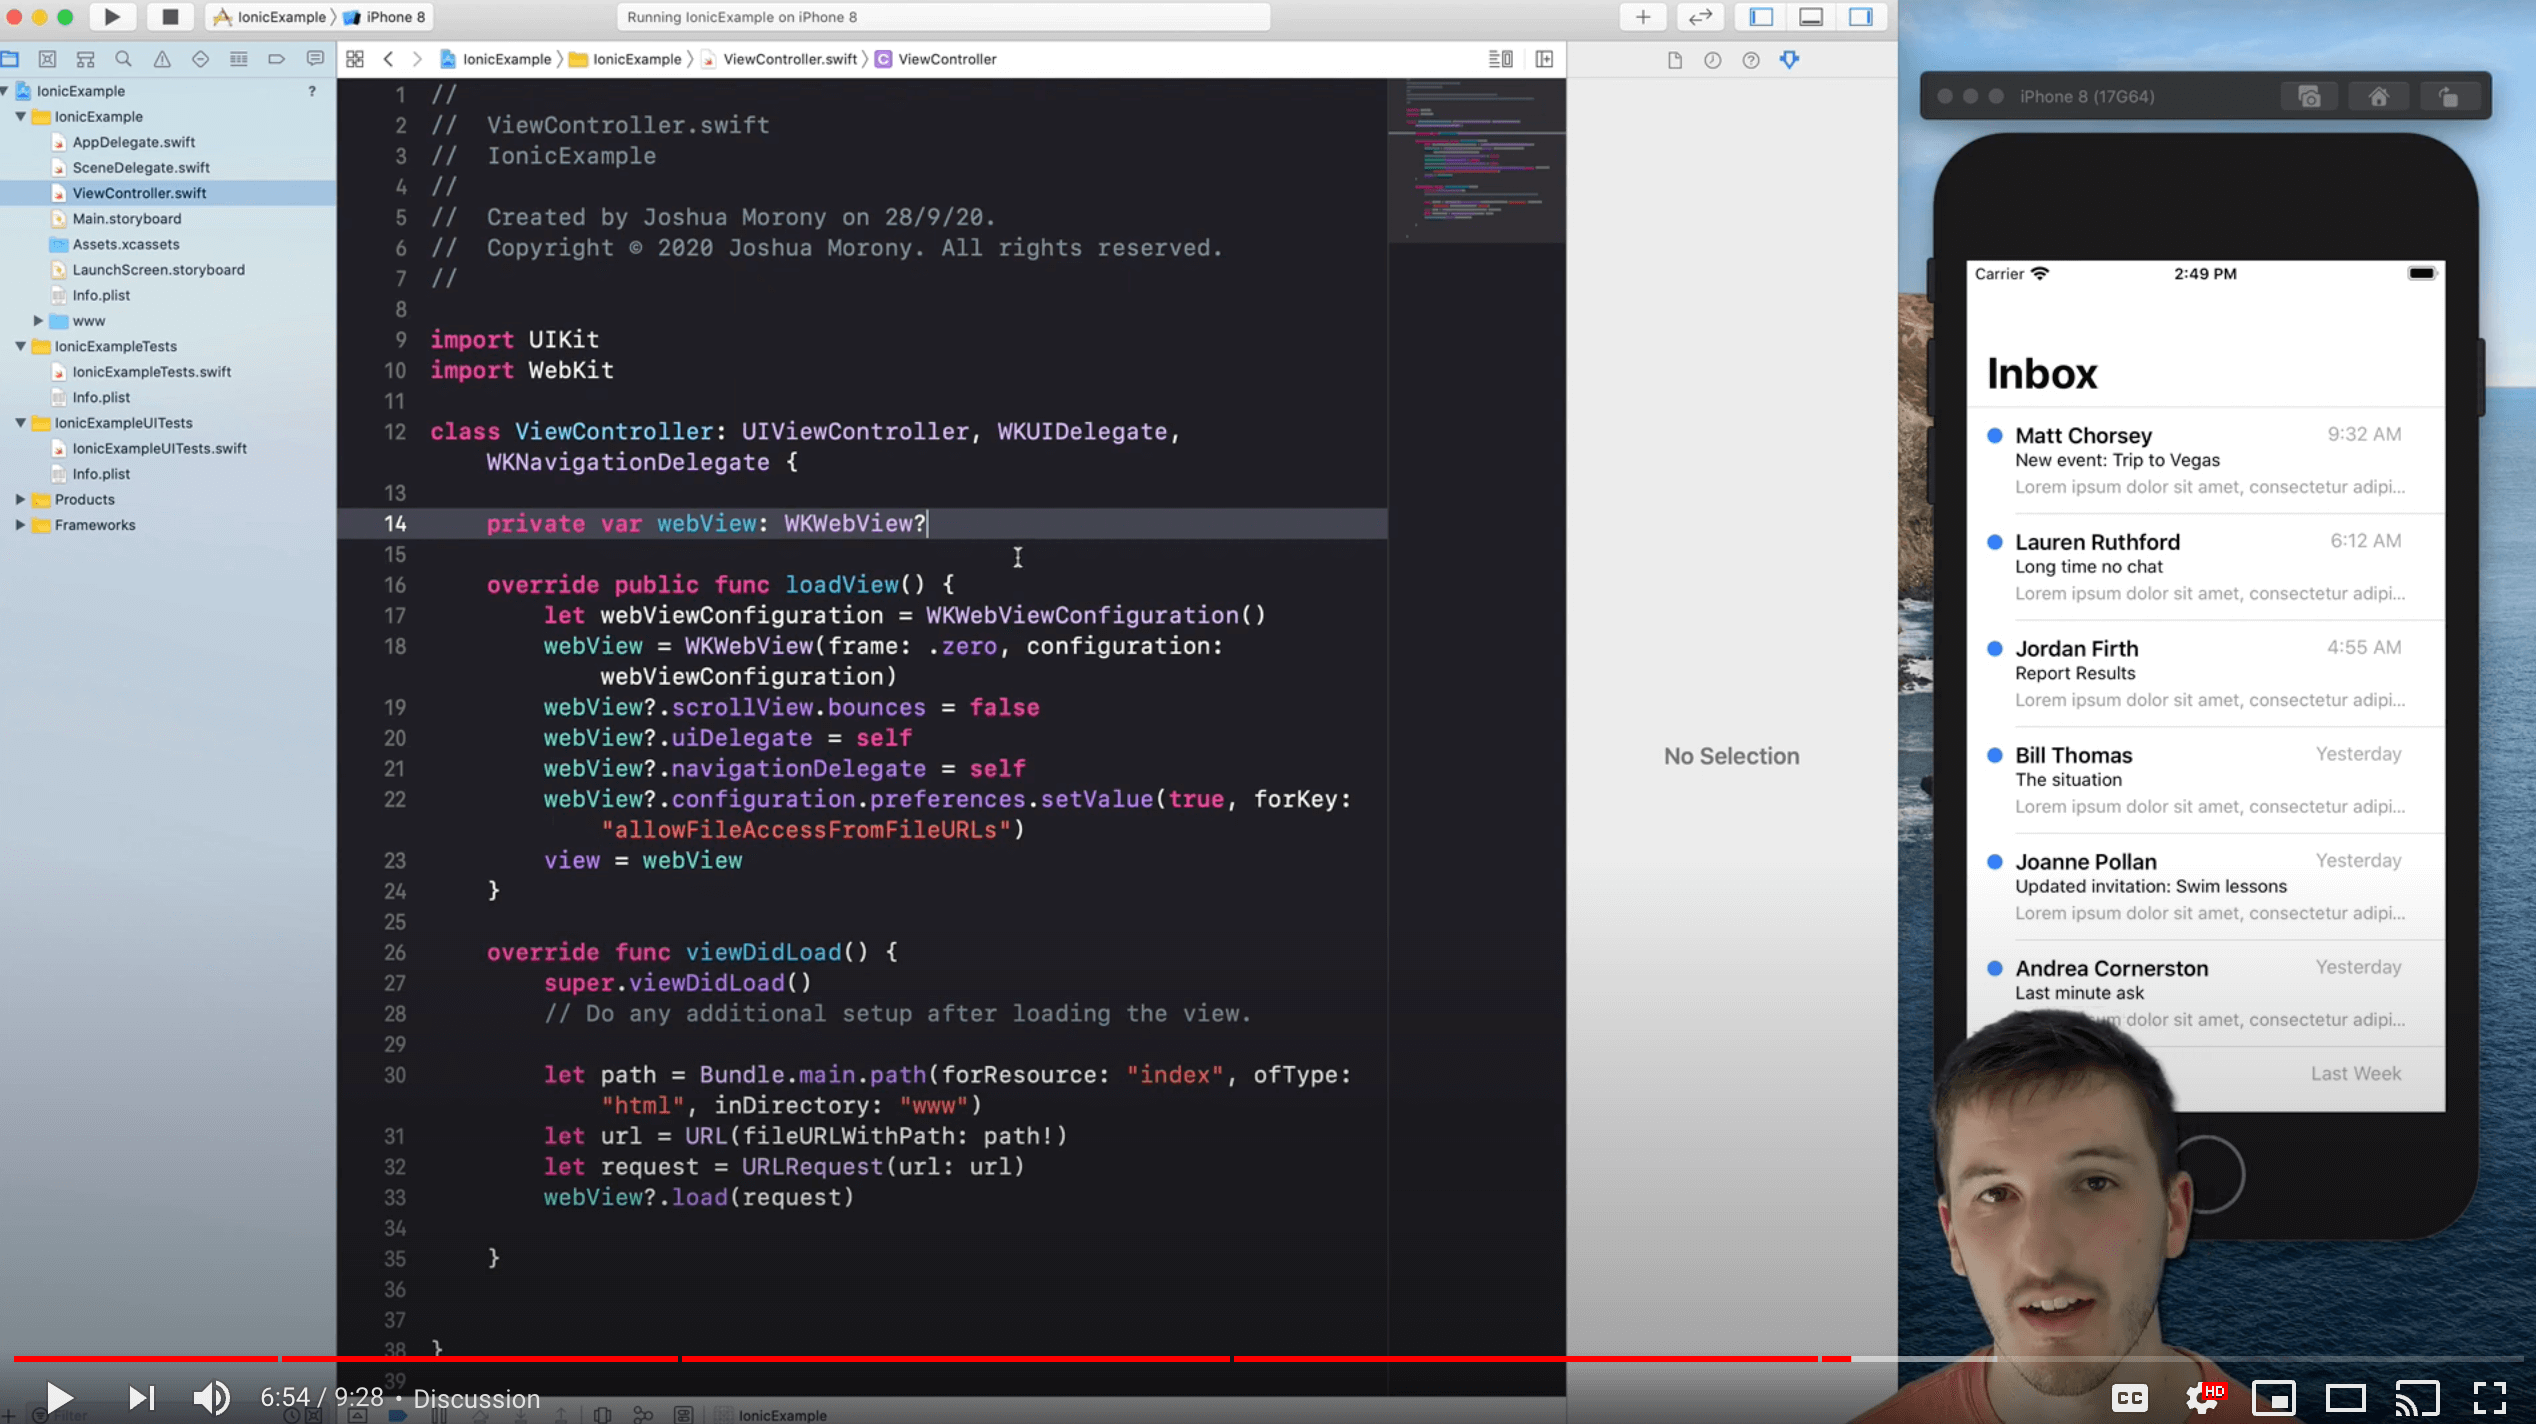Screen dimensions: 2536x1424
Task: Click the ViewController tab in editor
Action: [x=946, y=59]
